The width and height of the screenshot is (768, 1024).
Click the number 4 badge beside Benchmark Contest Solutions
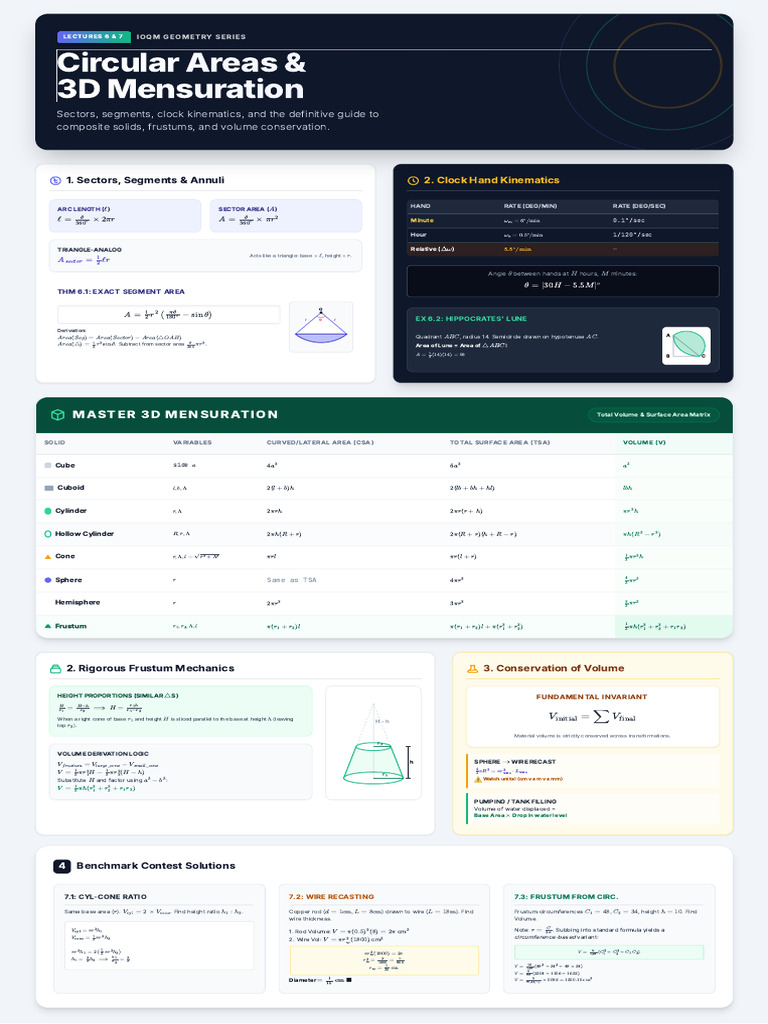click(61, 866)
